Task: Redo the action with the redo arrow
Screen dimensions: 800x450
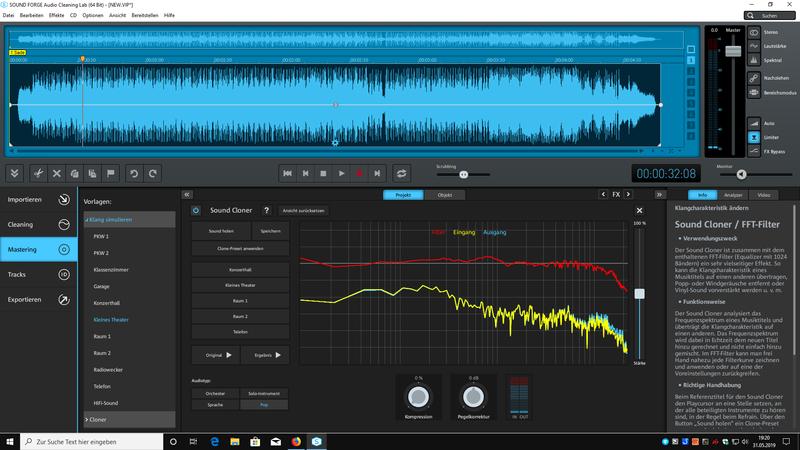Action: click(x=153, y=173)
